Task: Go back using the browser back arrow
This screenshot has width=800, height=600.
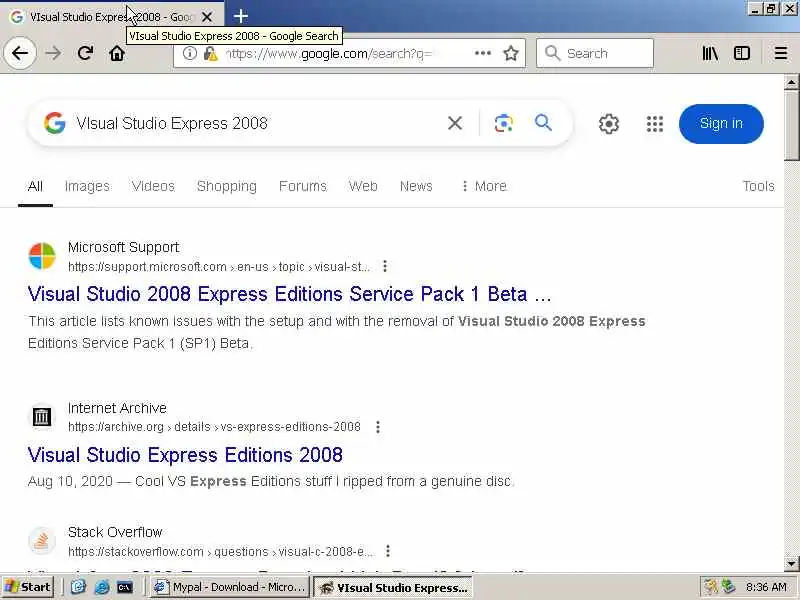Action: (20, 53)
